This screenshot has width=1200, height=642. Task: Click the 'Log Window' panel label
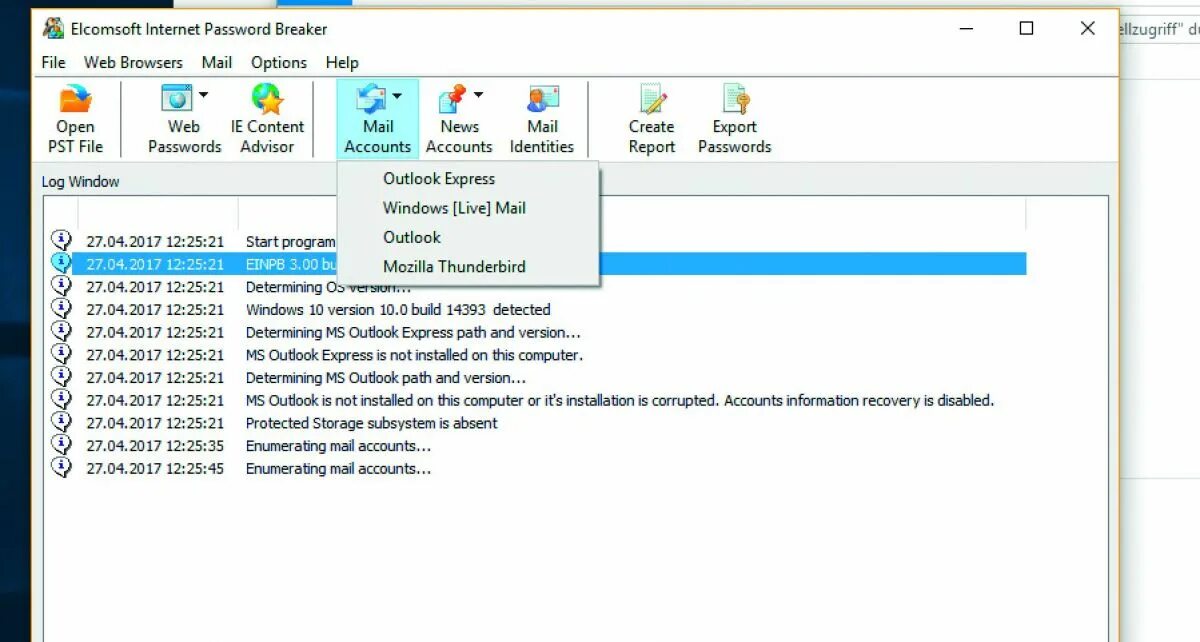tap(80, 182)
